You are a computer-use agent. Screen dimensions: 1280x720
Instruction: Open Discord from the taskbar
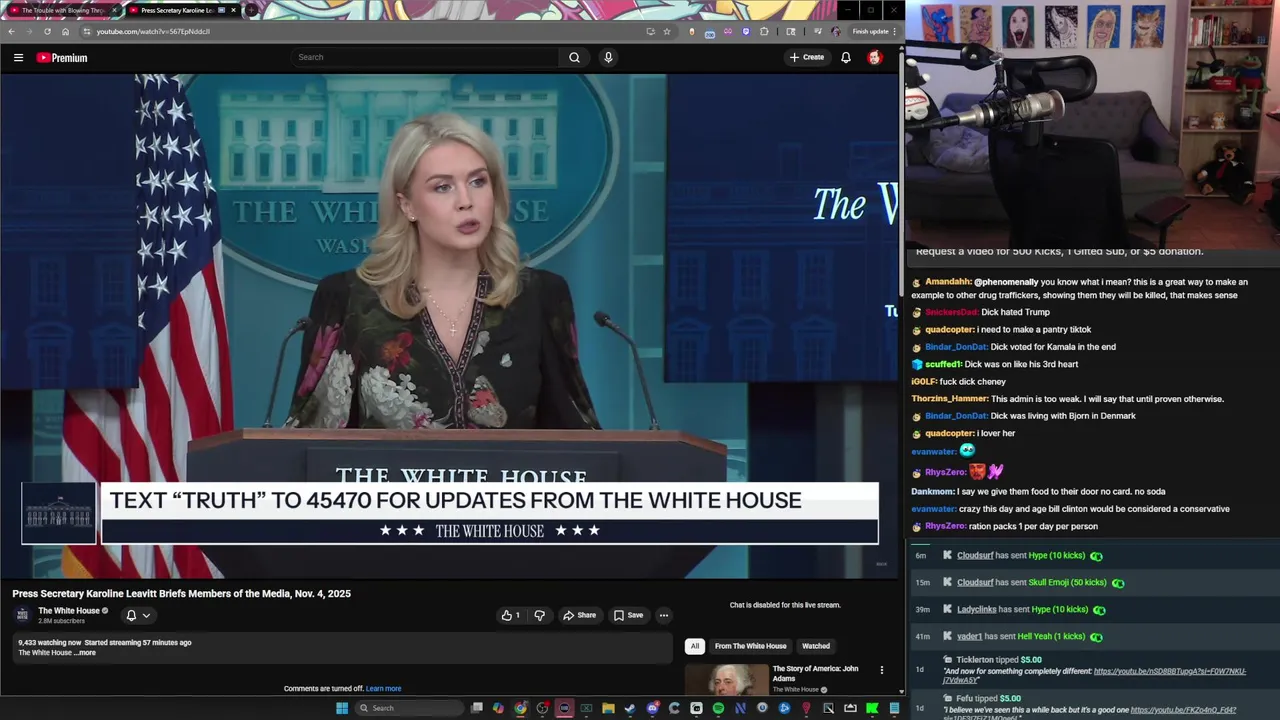pos(652,708)
